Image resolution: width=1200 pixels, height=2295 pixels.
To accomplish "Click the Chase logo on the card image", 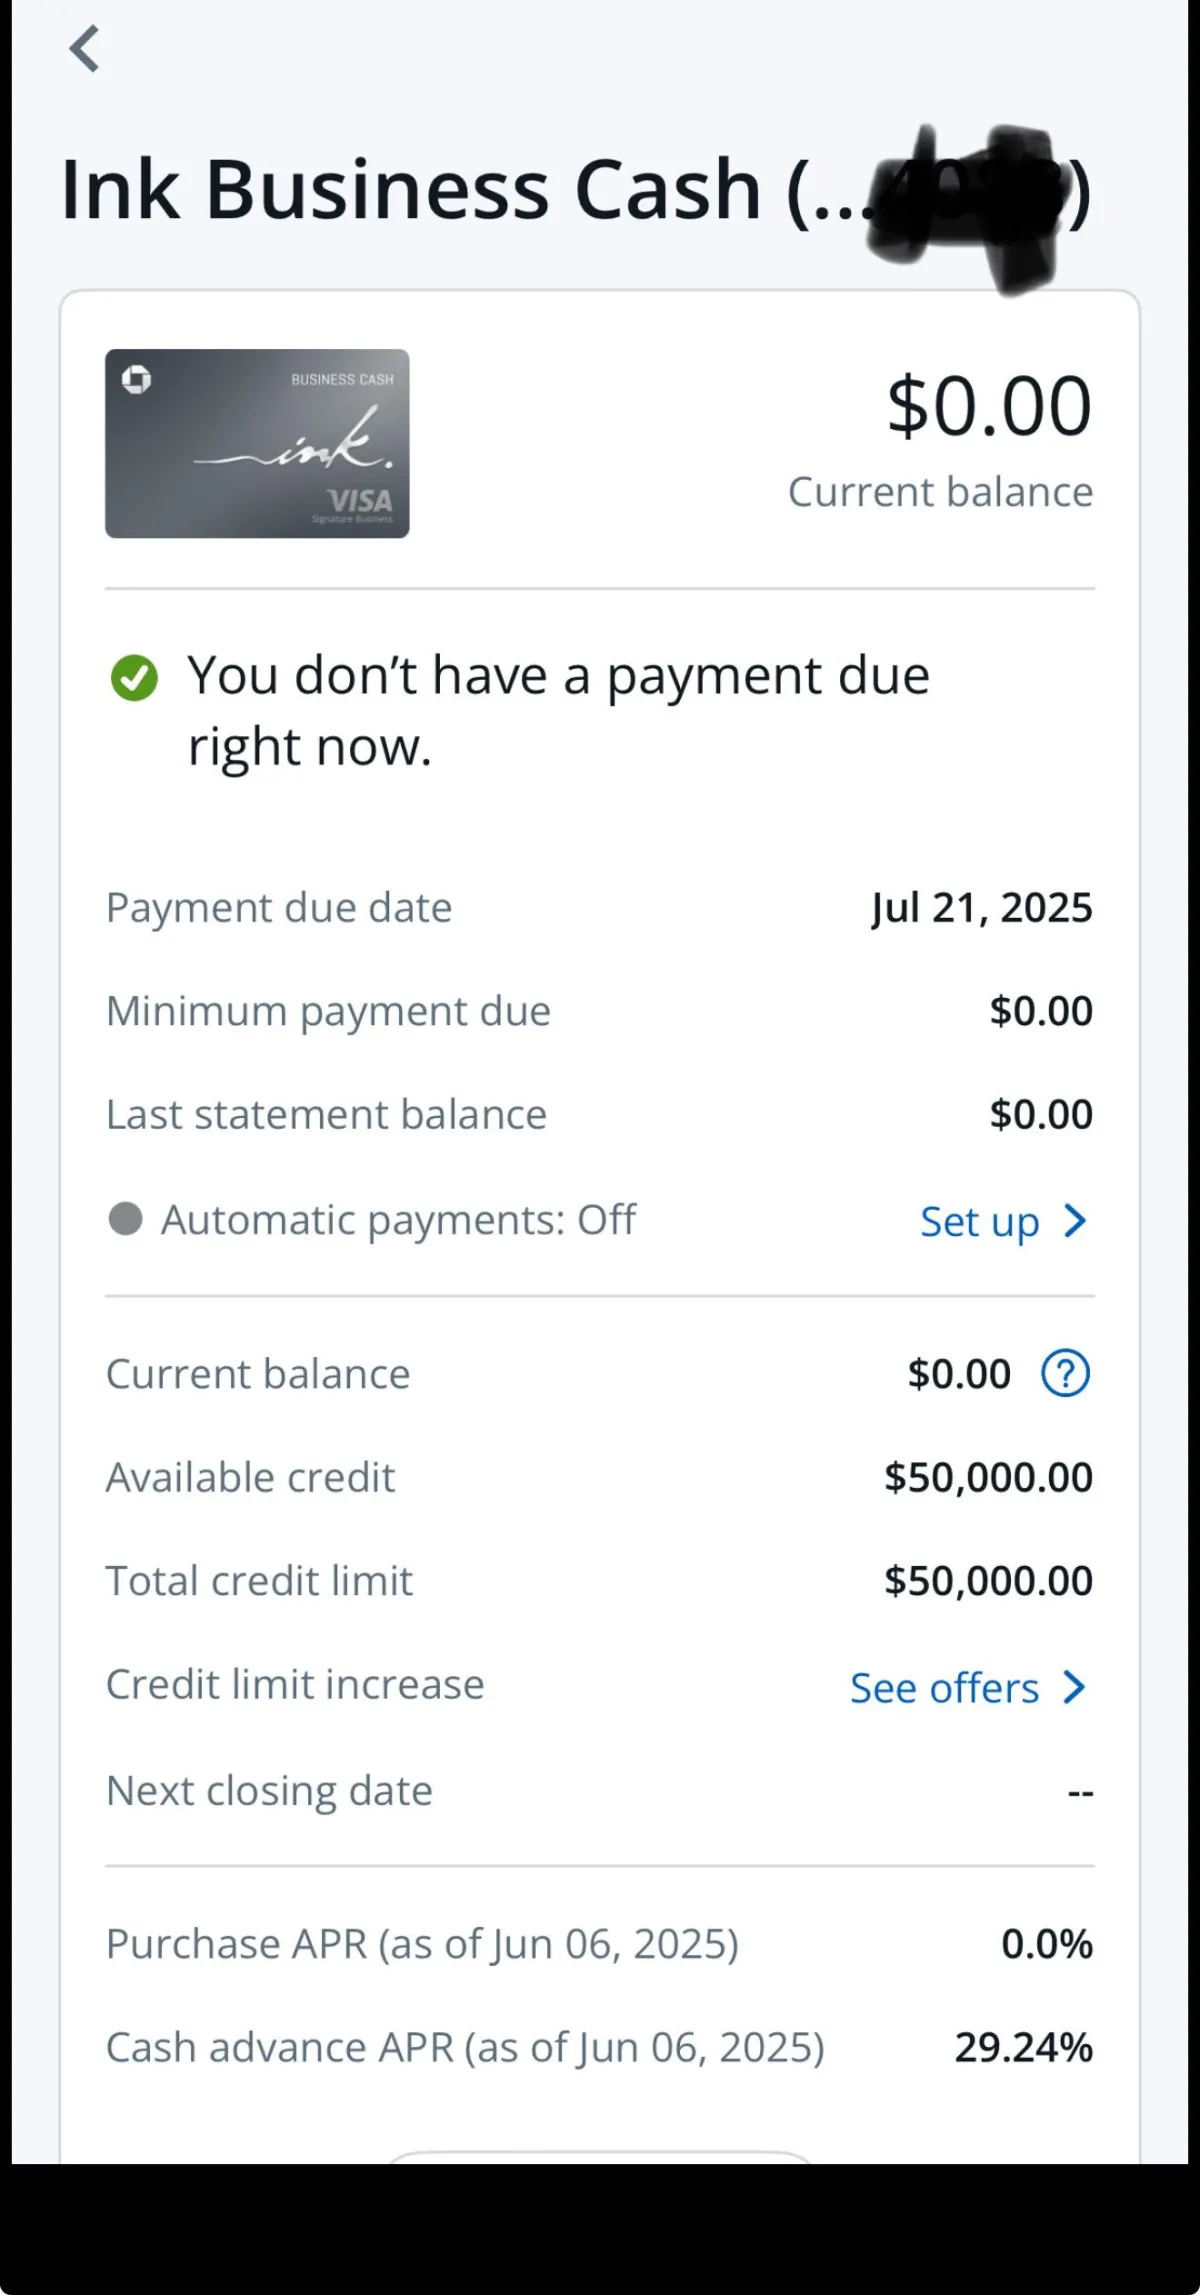I will tap(137, 380).
